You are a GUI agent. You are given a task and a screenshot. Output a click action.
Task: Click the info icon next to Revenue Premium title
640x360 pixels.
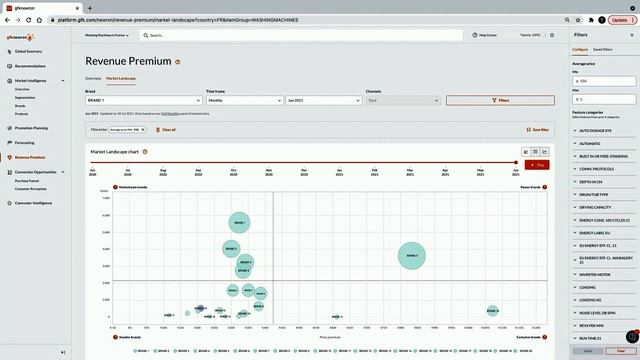tap(178, 62)
